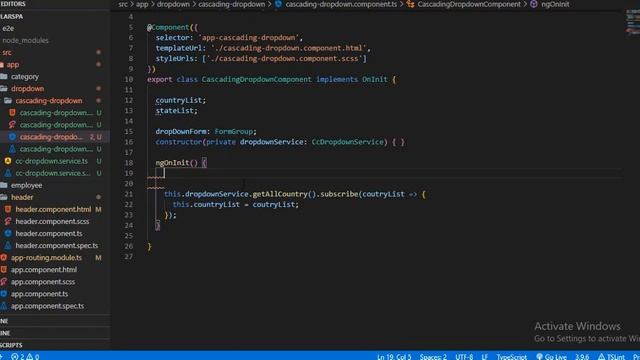Collapse the header folder in explorer

coord(22,197)
